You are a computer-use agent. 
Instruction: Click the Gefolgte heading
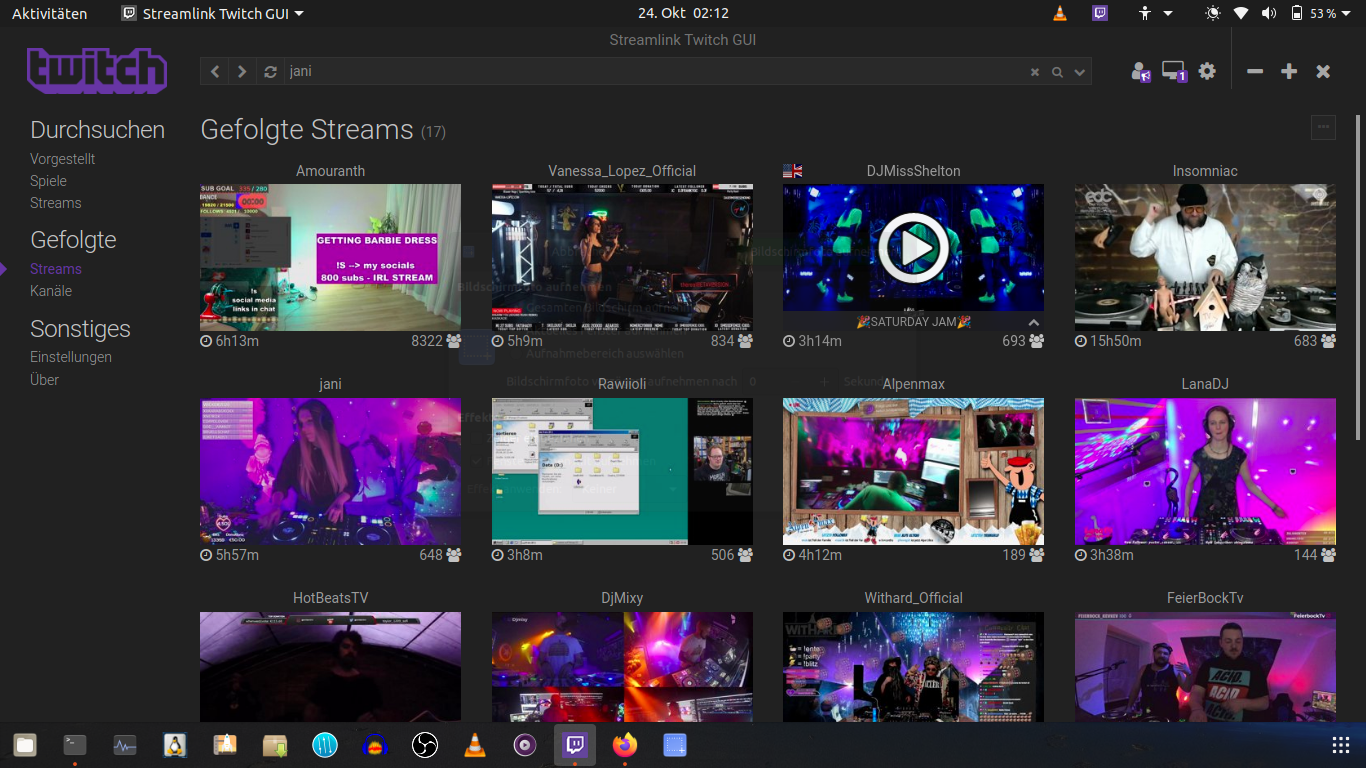(73, 240)
